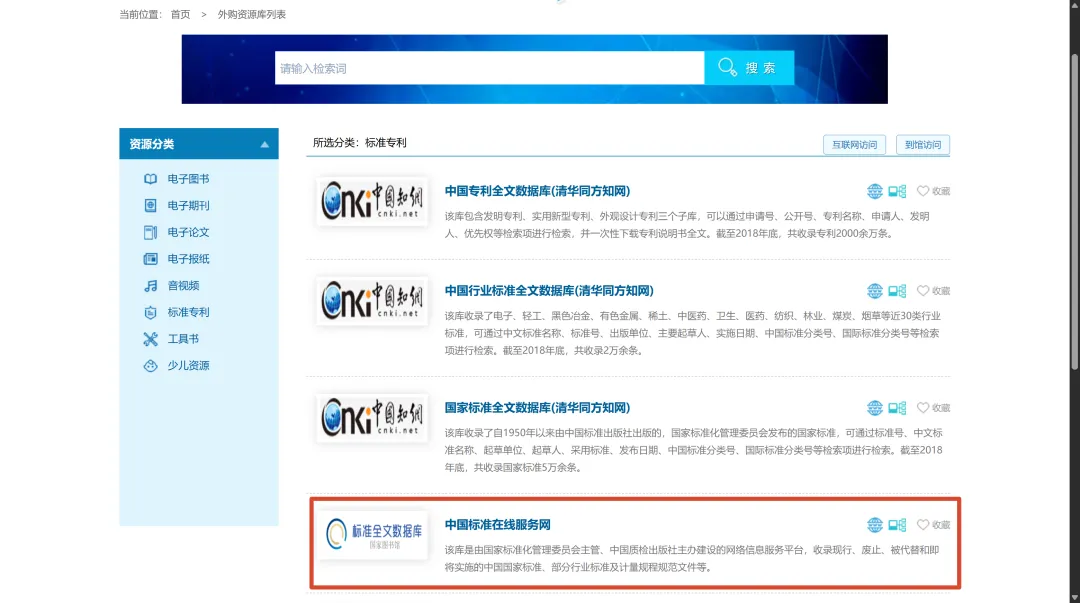The image size is (1080, 603).
Task: Click globe icon for 中国专利全文数据库
Action: (x=875, y=191)
